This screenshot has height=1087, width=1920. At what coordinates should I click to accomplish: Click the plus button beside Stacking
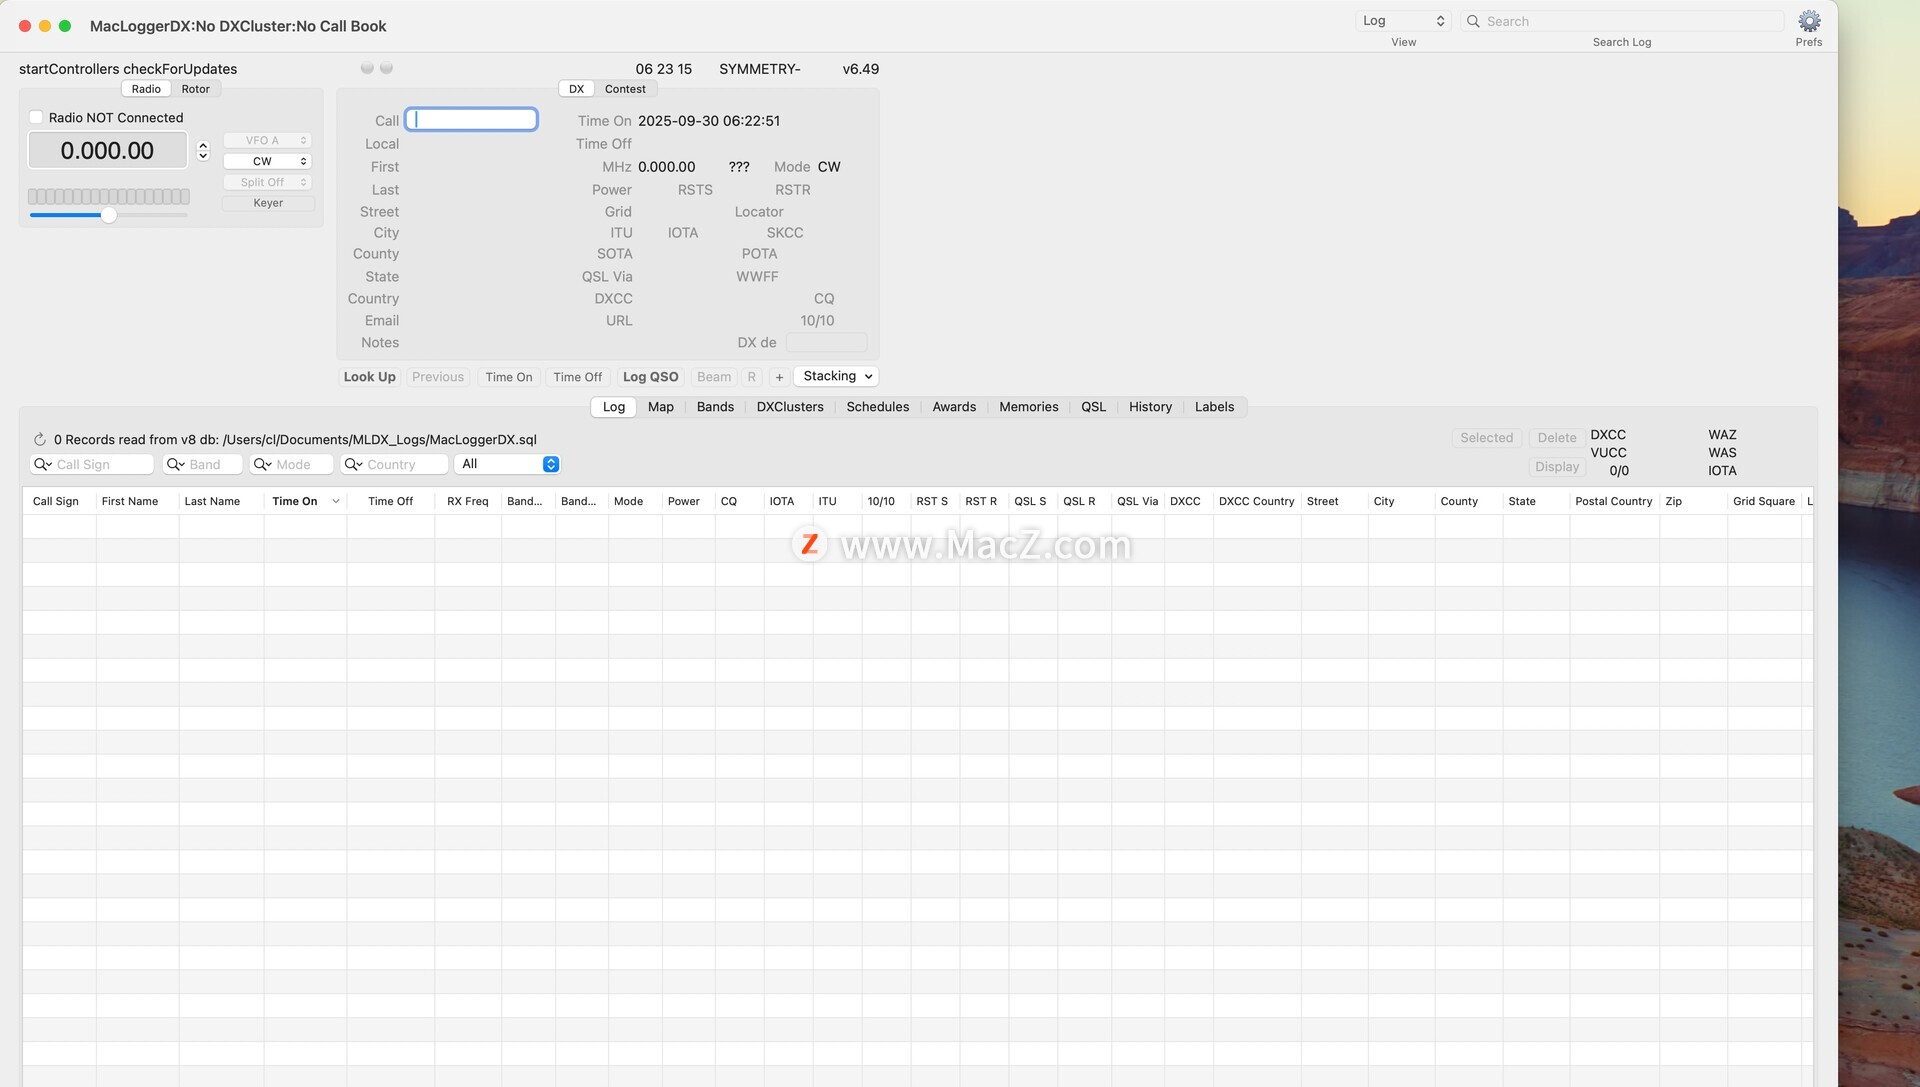pos(779,377)
